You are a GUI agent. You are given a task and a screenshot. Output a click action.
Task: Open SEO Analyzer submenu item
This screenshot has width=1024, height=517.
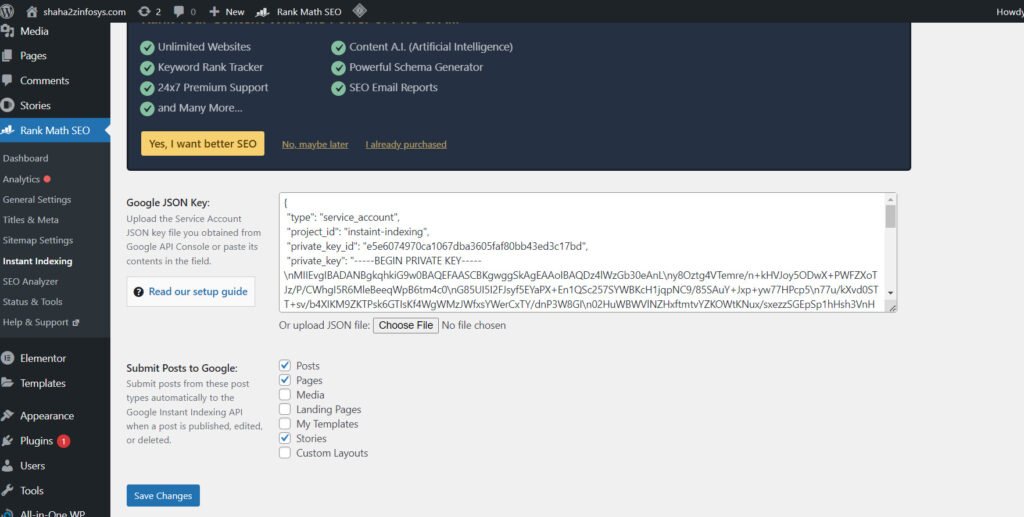pos(30,281)
